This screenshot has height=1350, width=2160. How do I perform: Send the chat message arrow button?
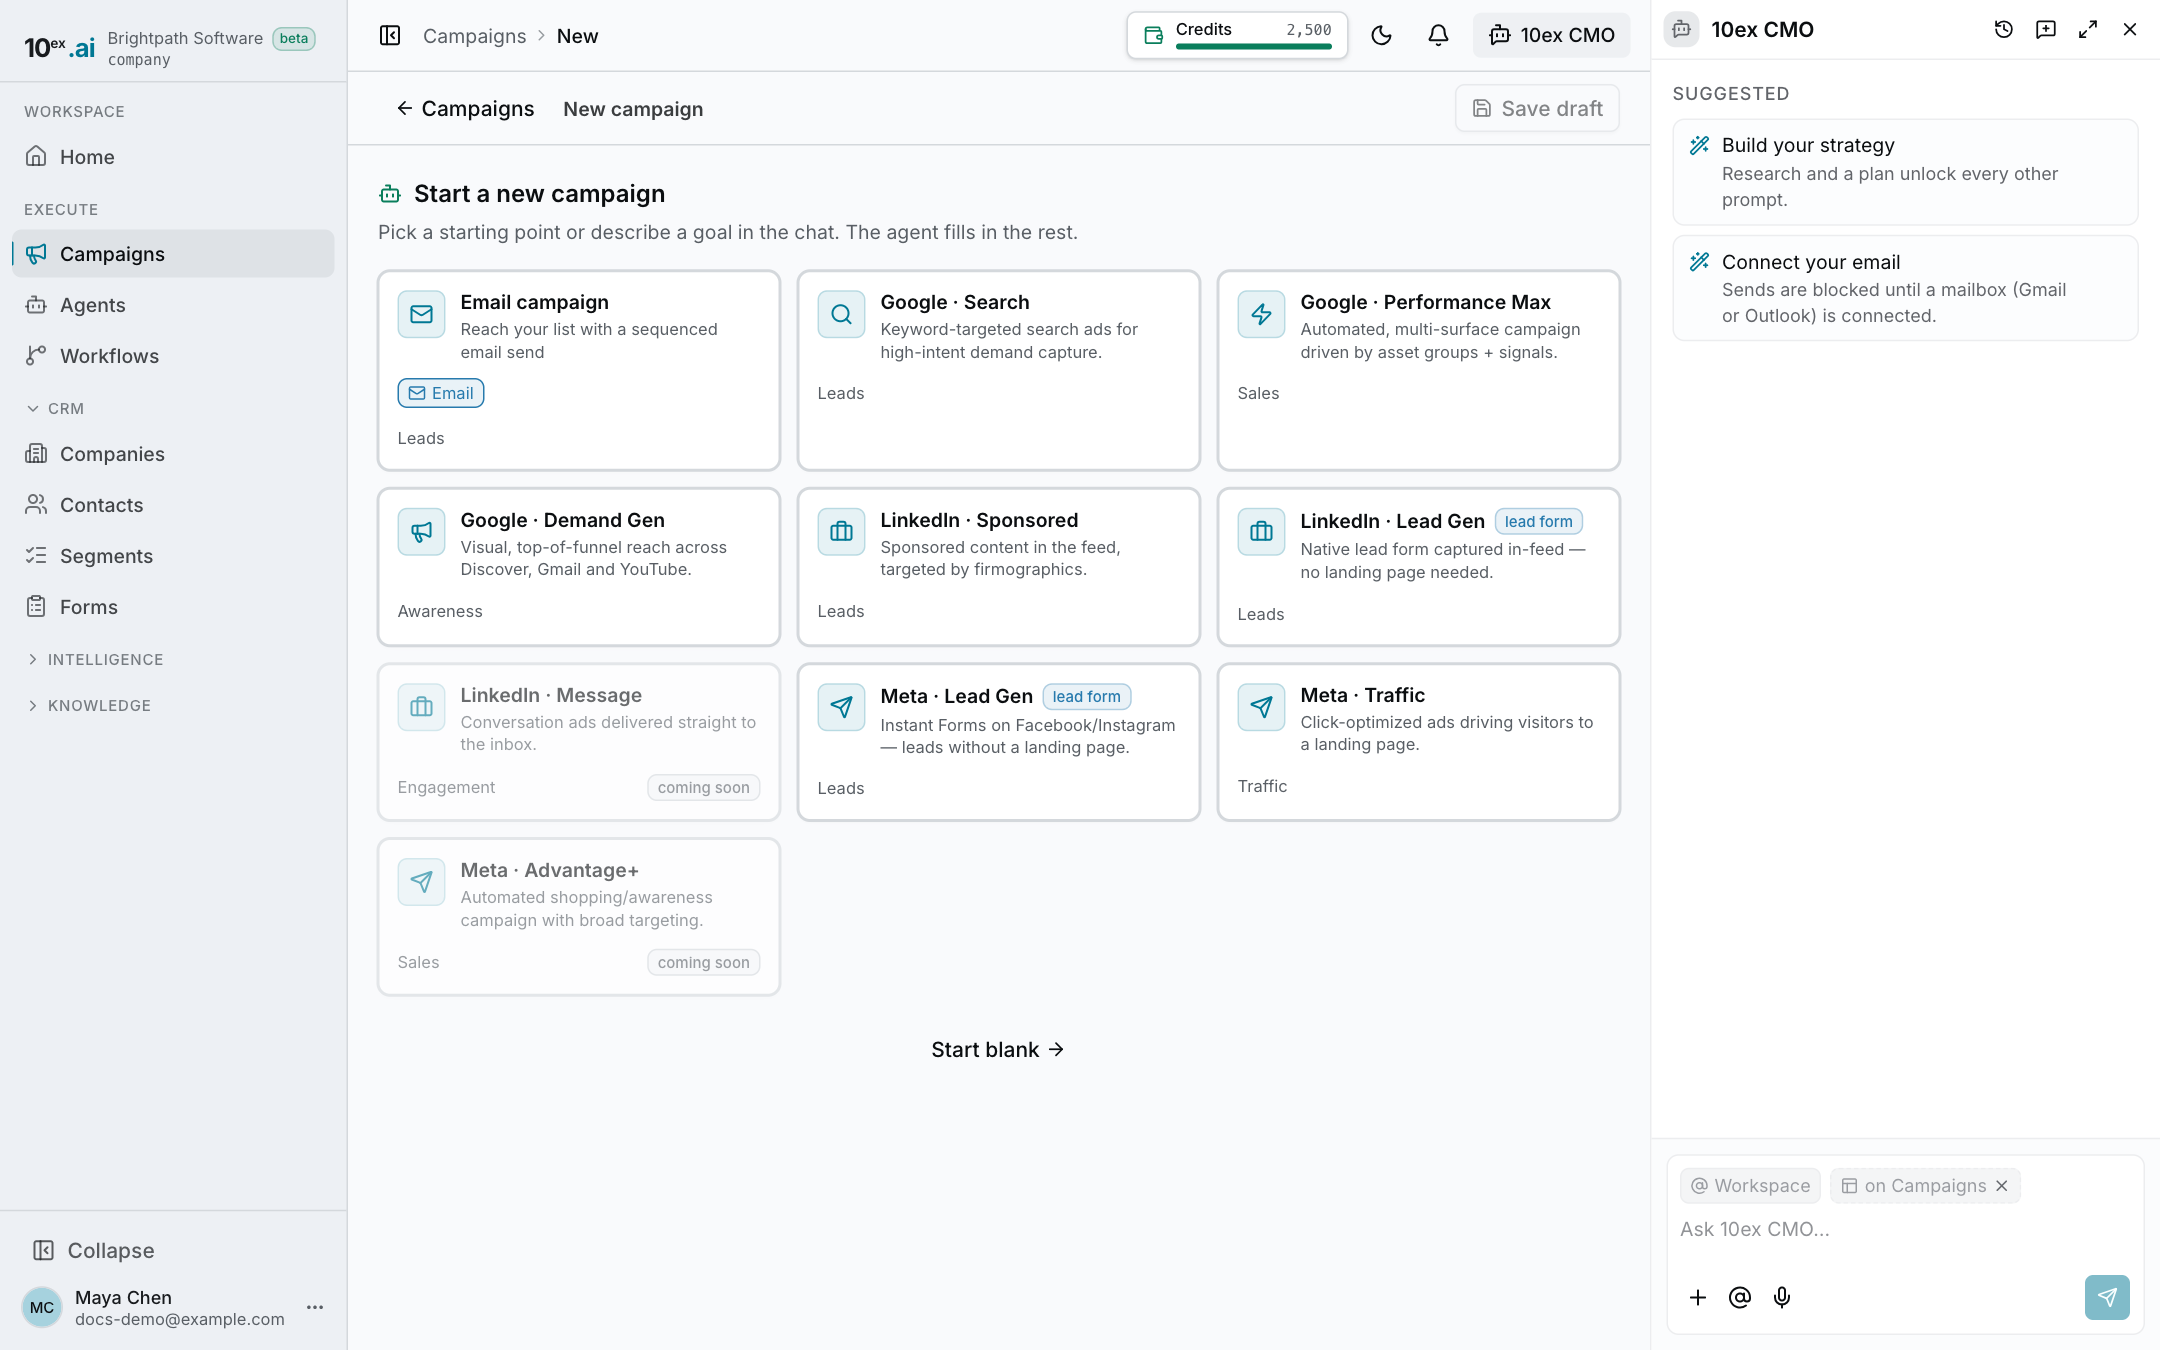tap(2107, 1297)
